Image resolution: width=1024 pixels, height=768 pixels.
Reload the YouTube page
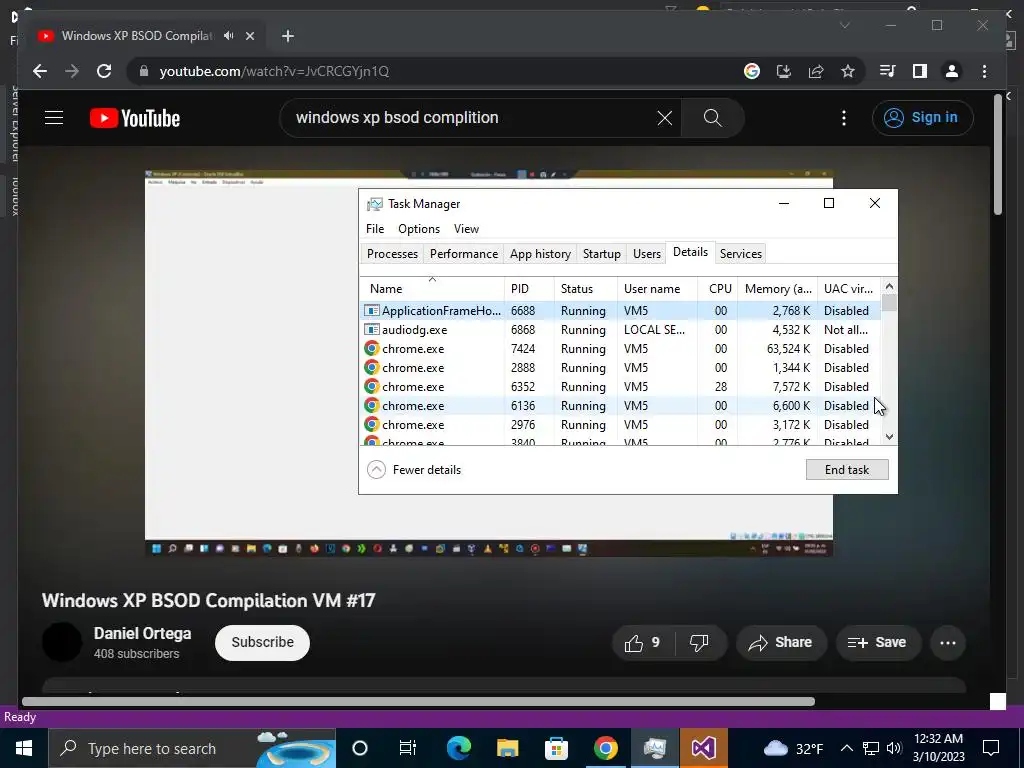(104, 71)
